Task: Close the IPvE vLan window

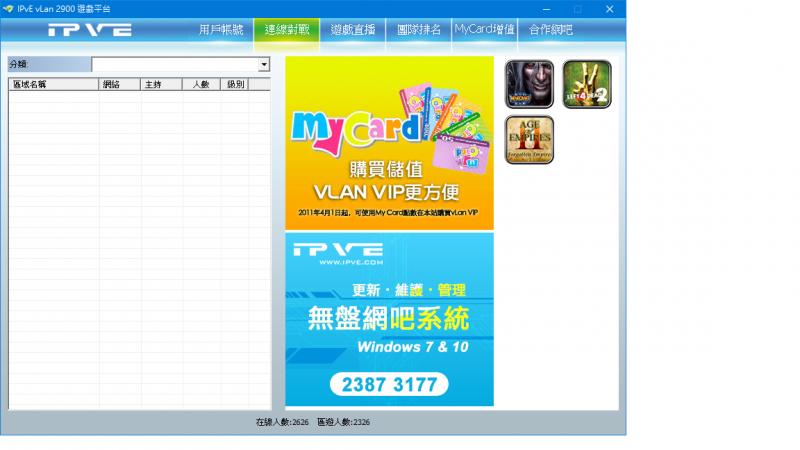Action: [x=610, y=9]
